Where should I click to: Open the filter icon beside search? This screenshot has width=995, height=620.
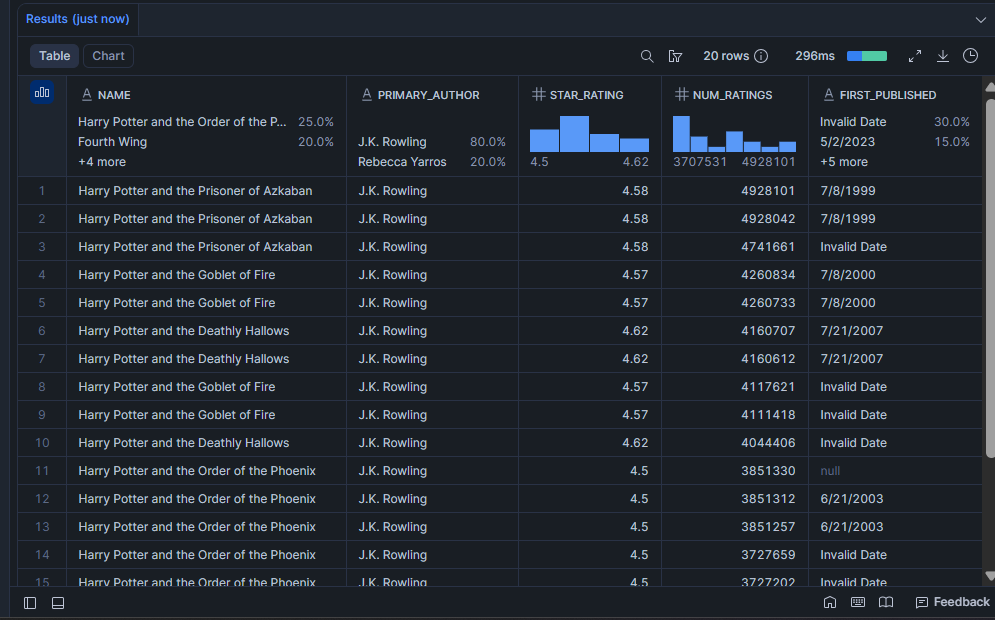pos(675,56)
